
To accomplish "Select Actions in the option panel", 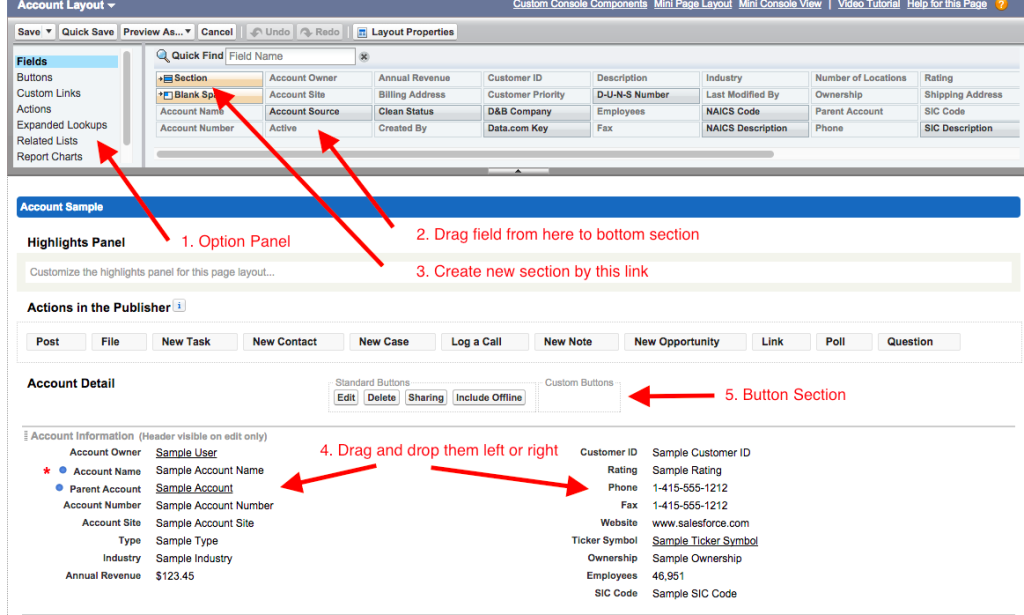I will (34, 109).
